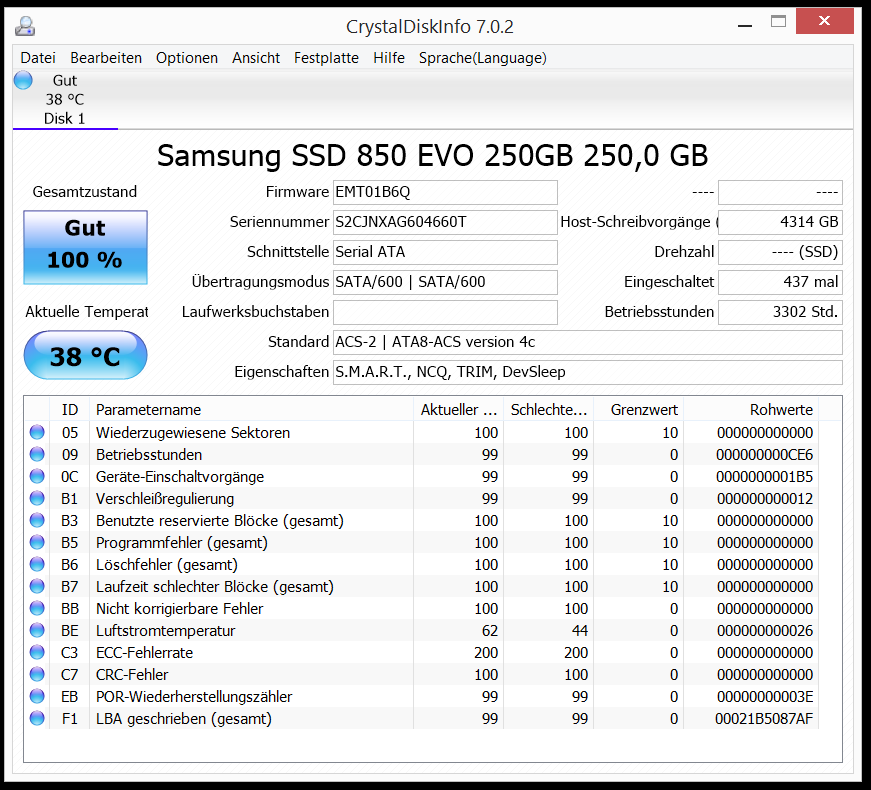Open the Ansicht menu

[x=256, y=58]
